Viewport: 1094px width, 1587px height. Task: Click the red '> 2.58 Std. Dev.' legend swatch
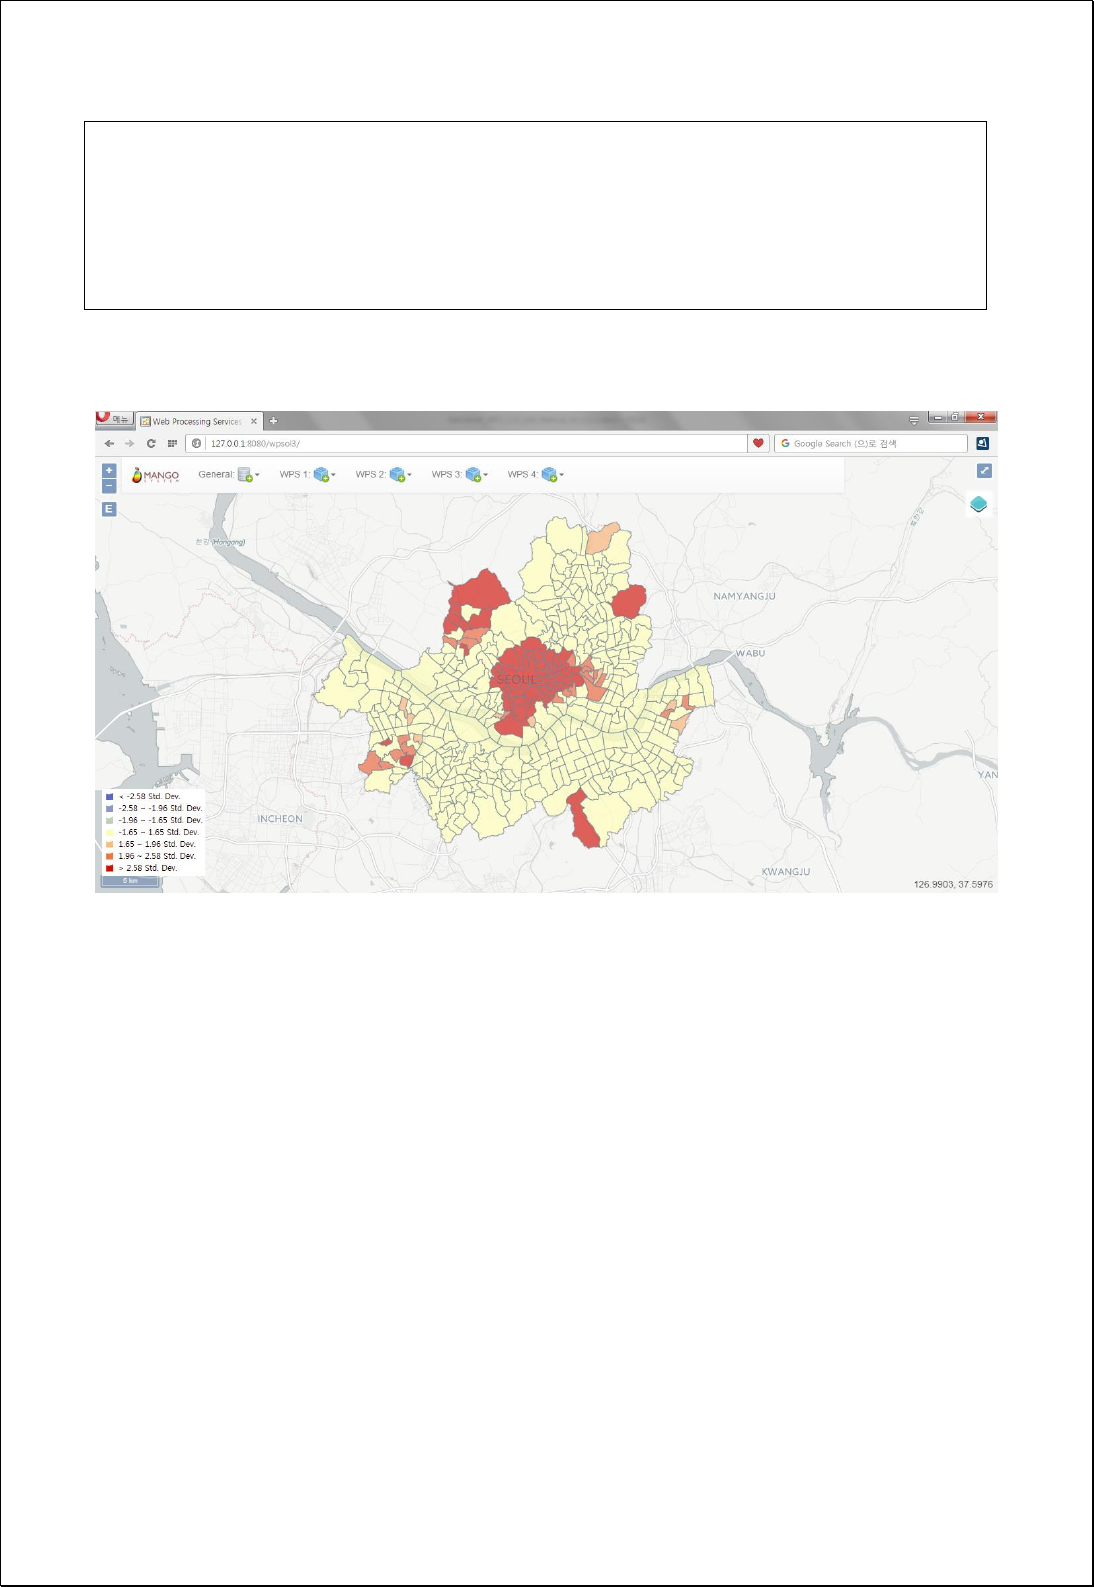pyautogui.click(x=110, y=868)
